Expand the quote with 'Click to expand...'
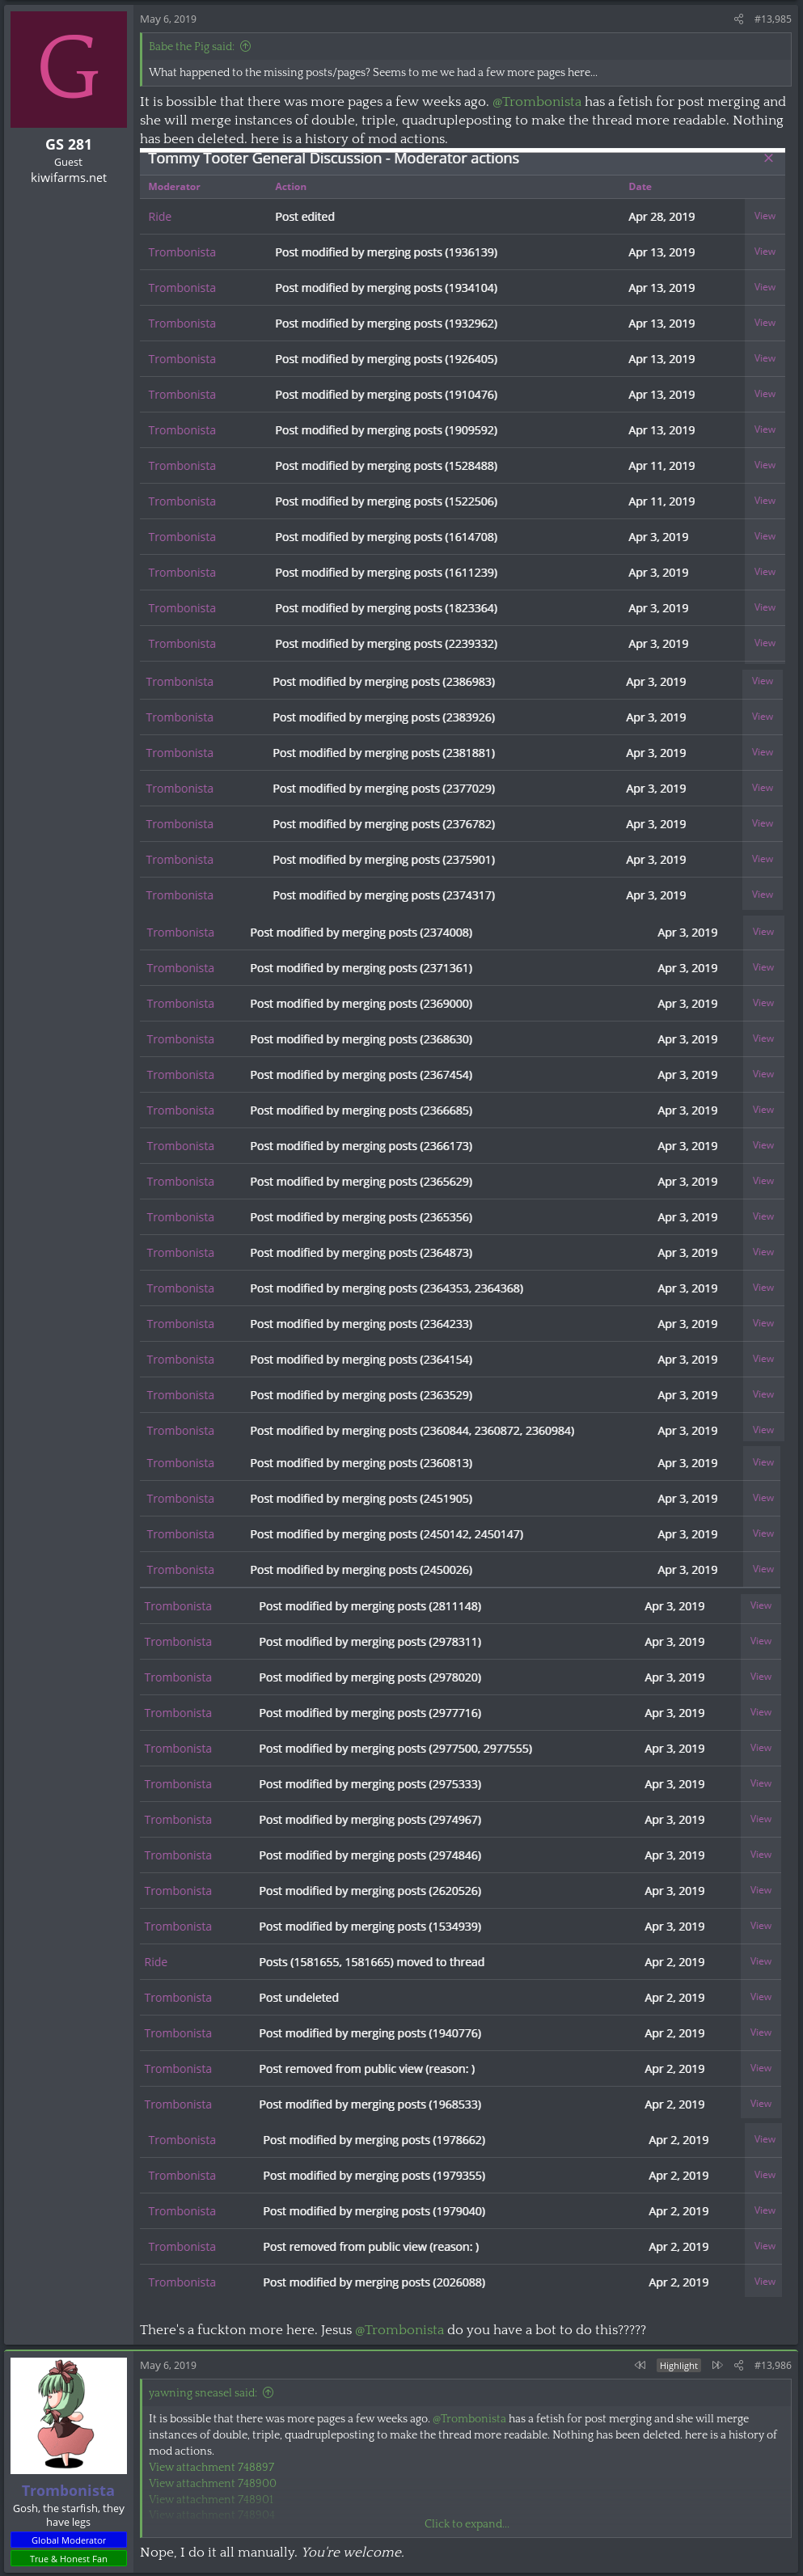 (466, 2523)
